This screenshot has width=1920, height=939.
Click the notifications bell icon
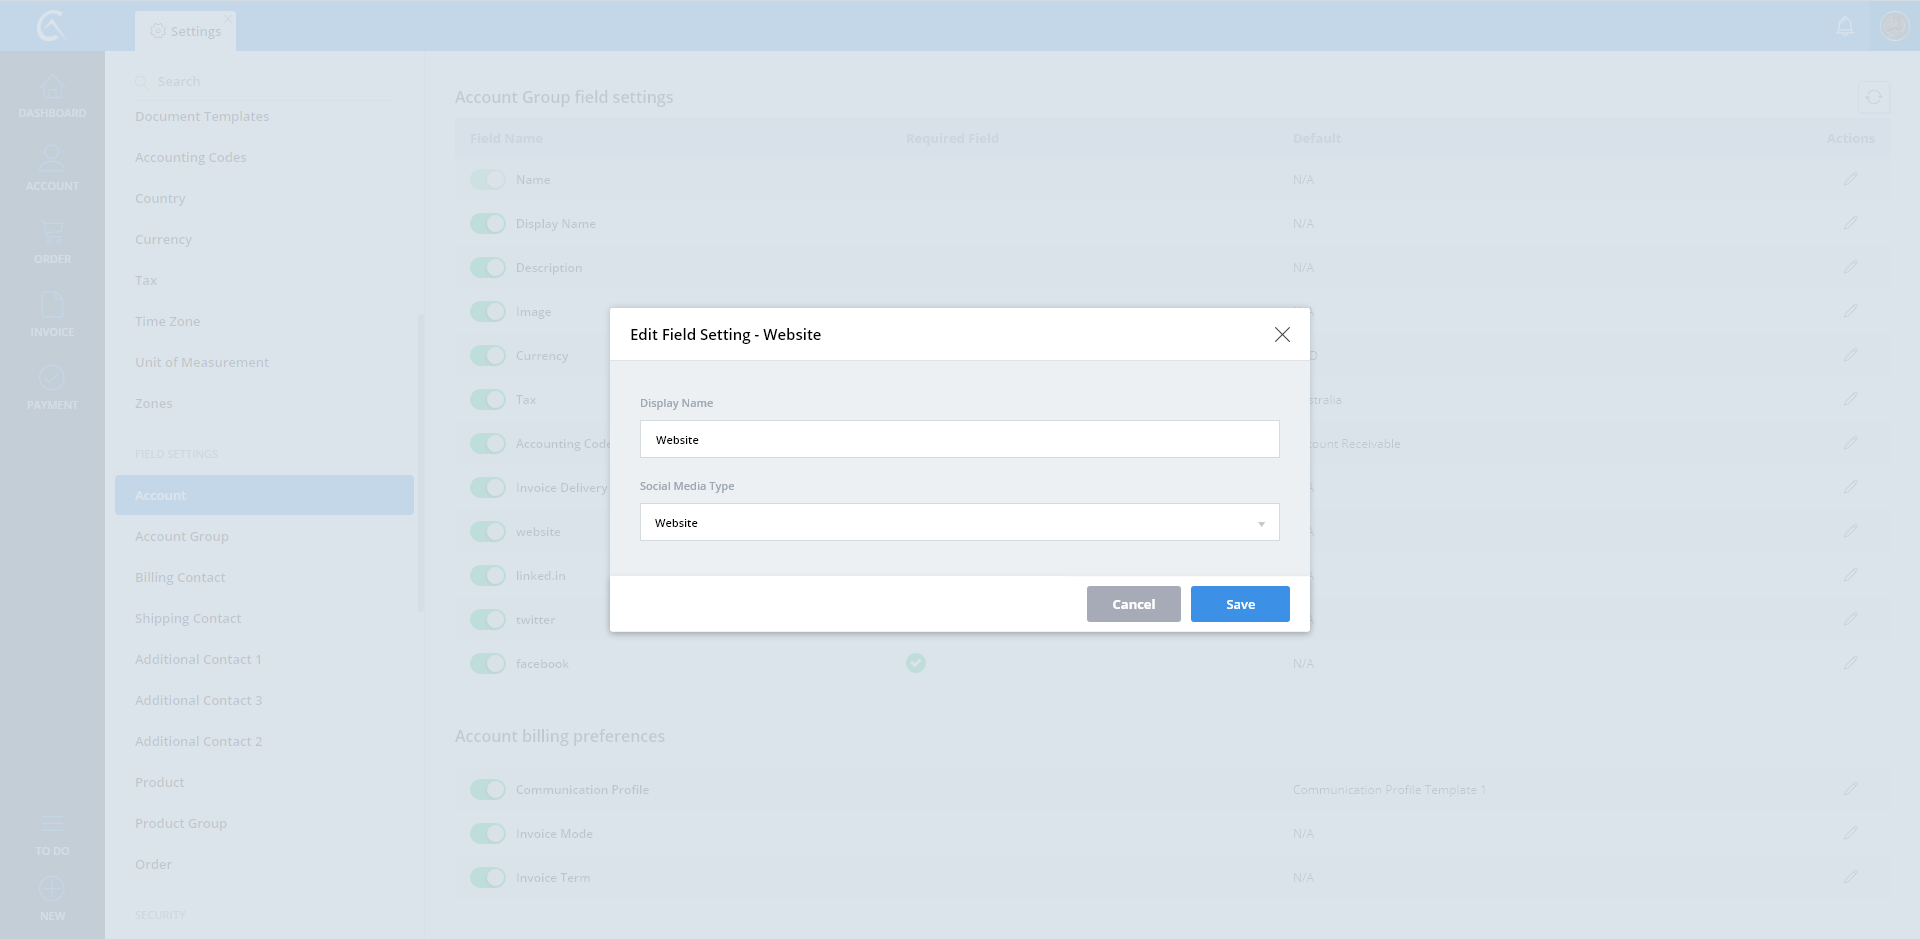pyautogui.click(x=1845, y=27)
